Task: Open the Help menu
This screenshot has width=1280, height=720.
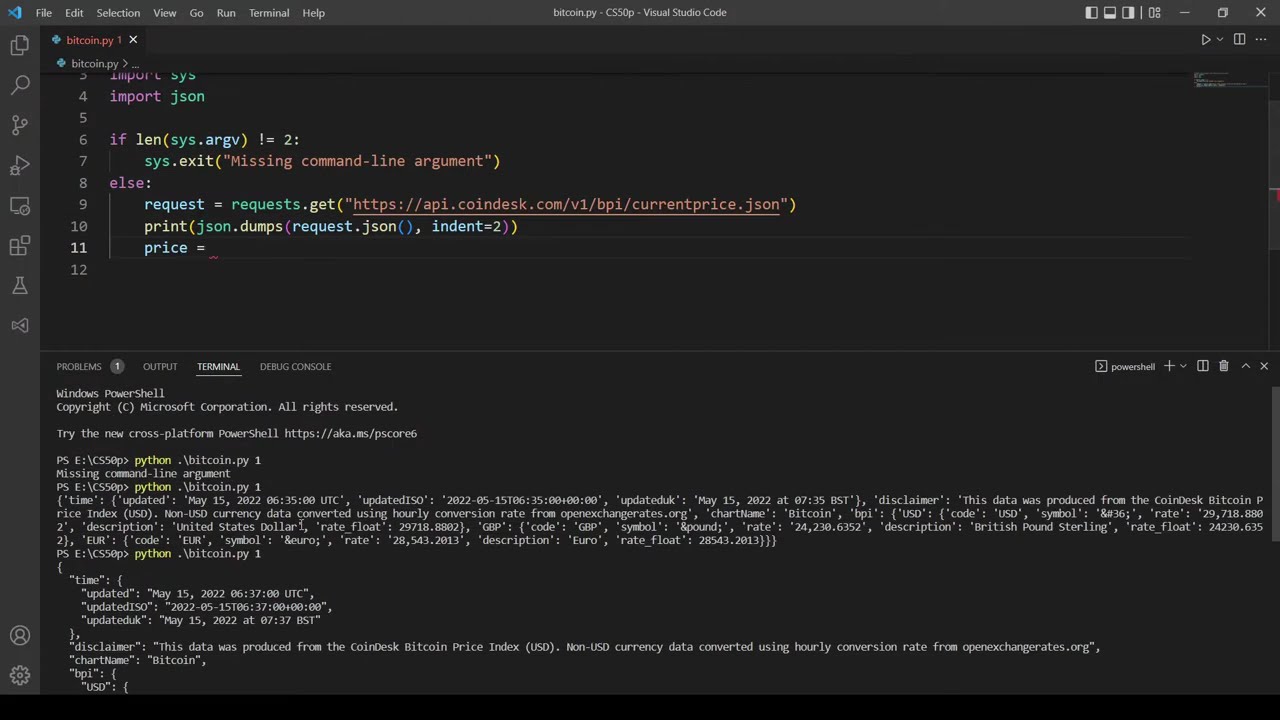Action: click(313, 12)
